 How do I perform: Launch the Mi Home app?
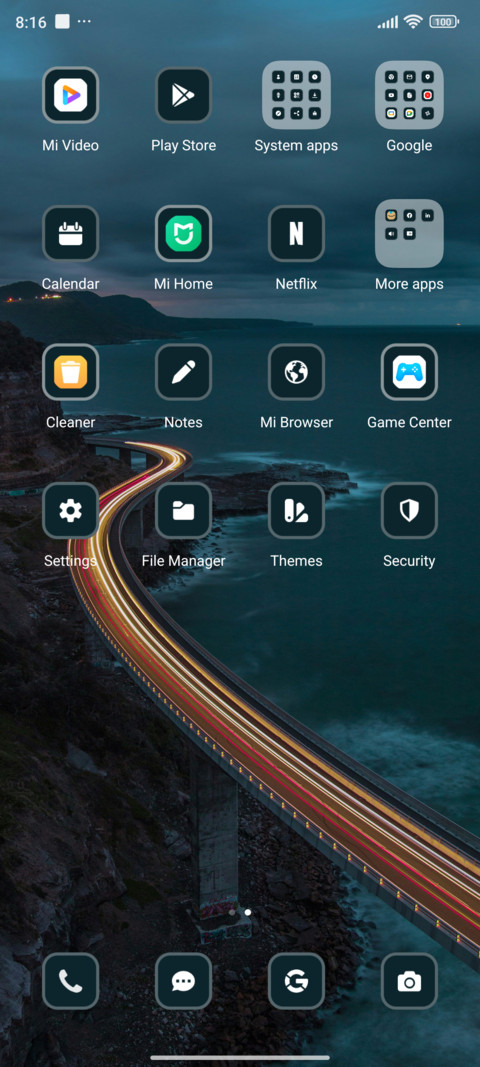point(183,233)
